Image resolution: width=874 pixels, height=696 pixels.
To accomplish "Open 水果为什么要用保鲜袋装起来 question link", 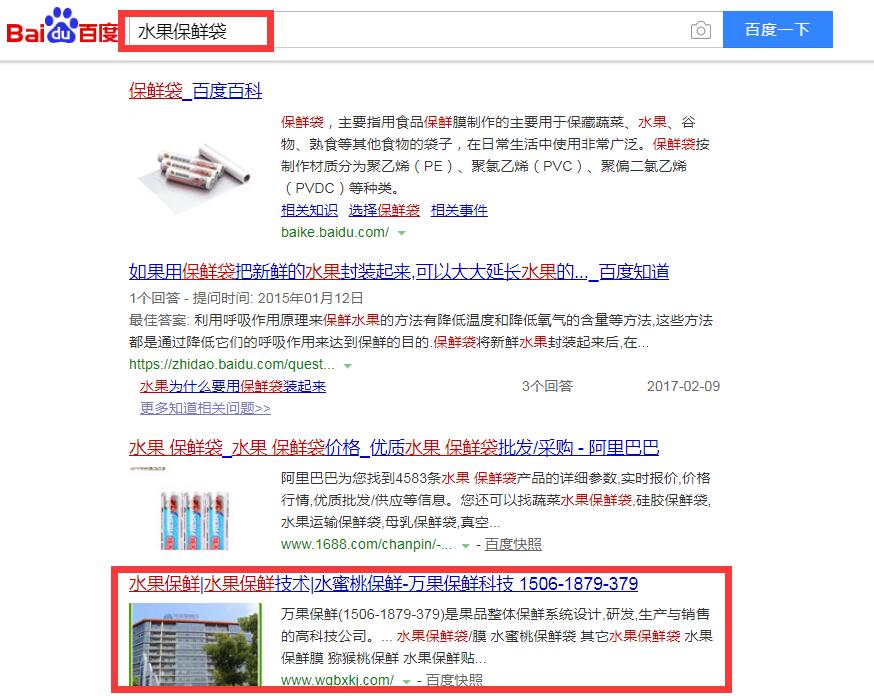I will 233,386.
